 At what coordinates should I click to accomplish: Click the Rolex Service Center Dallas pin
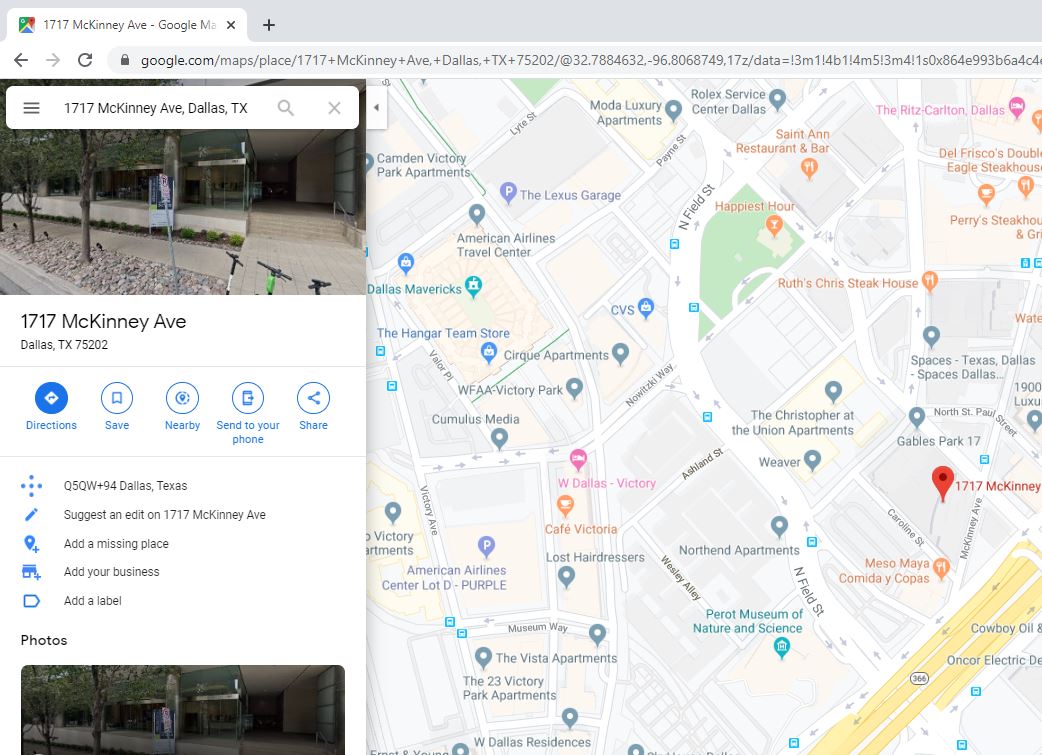[777, 100]
